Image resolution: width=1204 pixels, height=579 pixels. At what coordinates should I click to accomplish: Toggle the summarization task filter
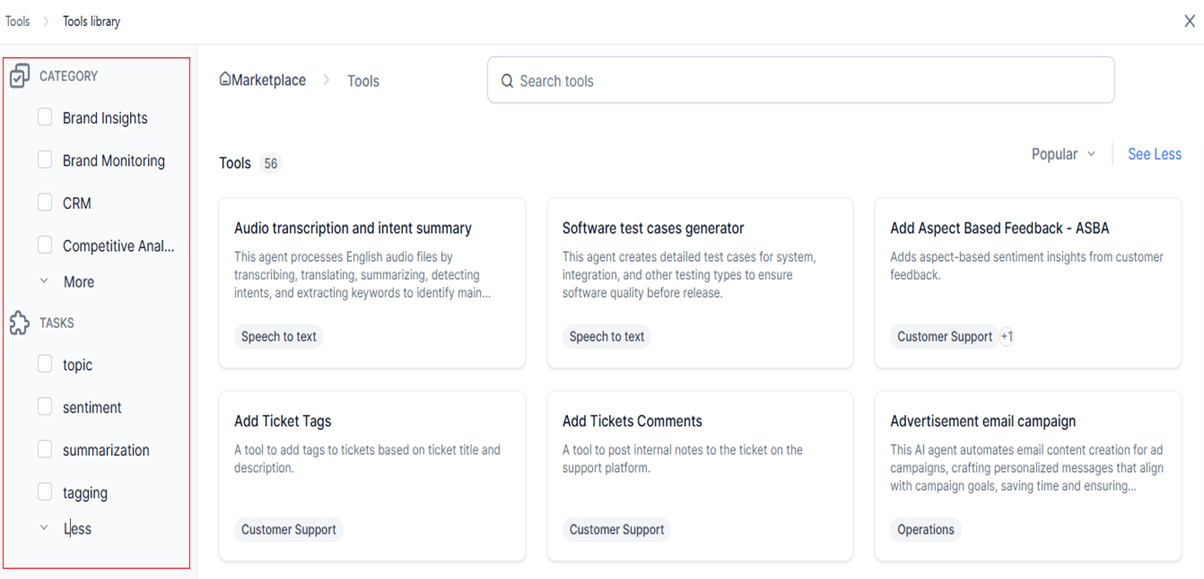(x=45, y=450)
